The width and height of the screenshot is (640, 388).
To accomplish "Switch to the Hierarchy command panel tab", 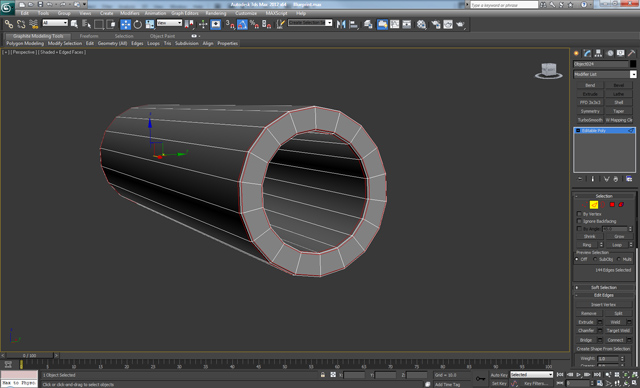I will (598, 53).
